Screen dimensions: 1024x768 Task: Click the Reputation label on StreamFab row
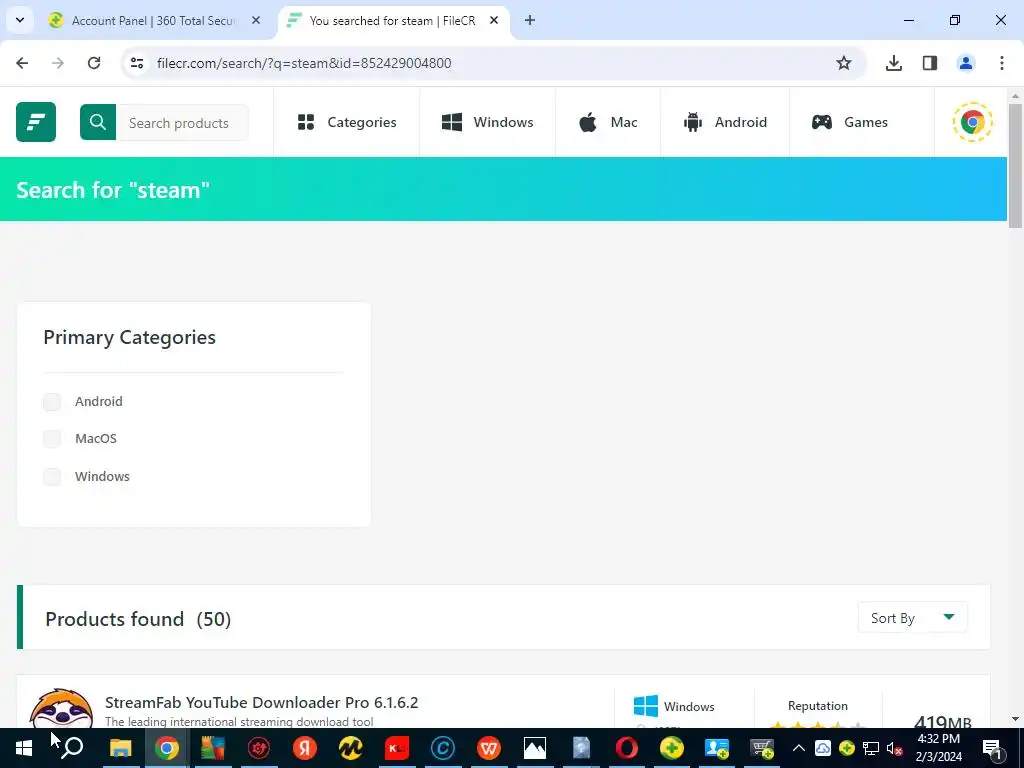[x=818, y=706]
